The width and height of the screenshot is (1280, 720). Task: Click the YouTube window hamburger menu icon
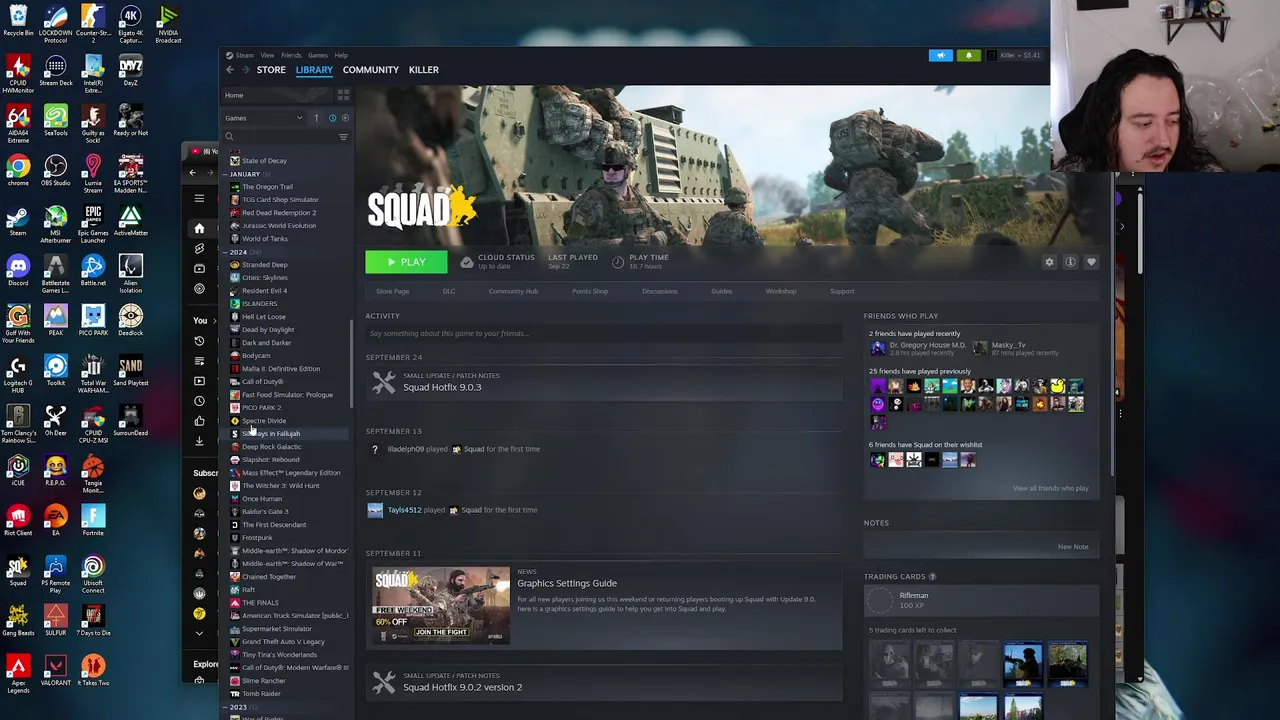(x=199, y=198)
